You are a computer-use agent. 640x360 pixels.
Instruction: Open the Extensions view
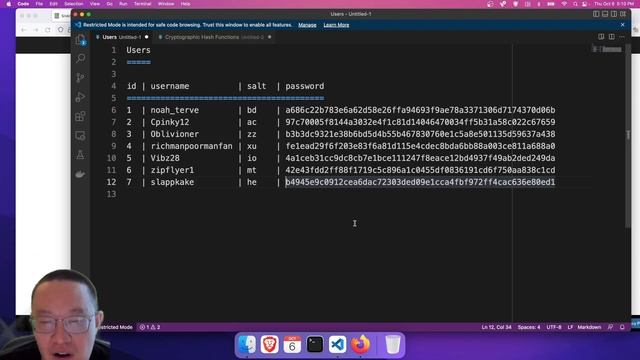tap(80, 116)
